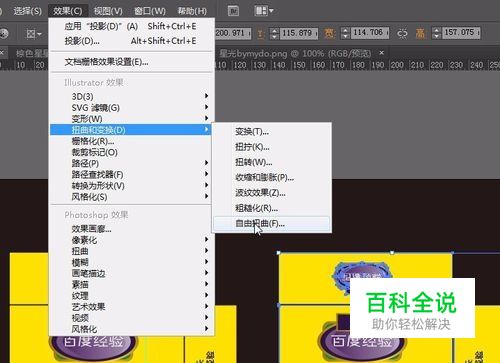
Task: Switch to the 棕色星 document tab
Action: pos(32,53)
